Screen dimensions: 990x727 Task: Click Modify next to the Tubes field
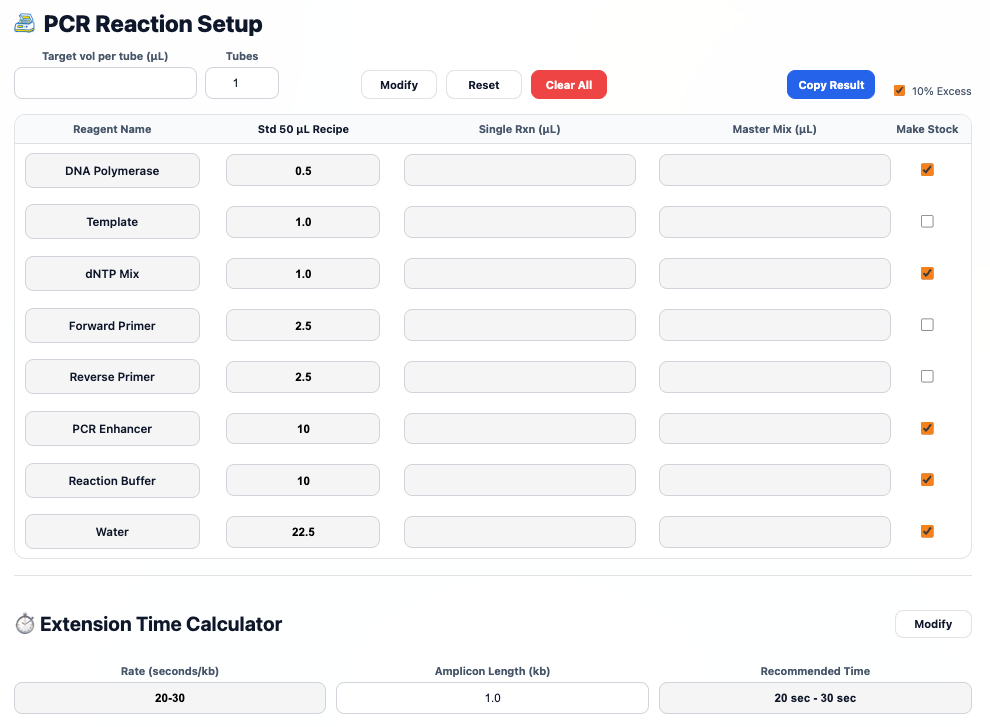pos(398,85)
